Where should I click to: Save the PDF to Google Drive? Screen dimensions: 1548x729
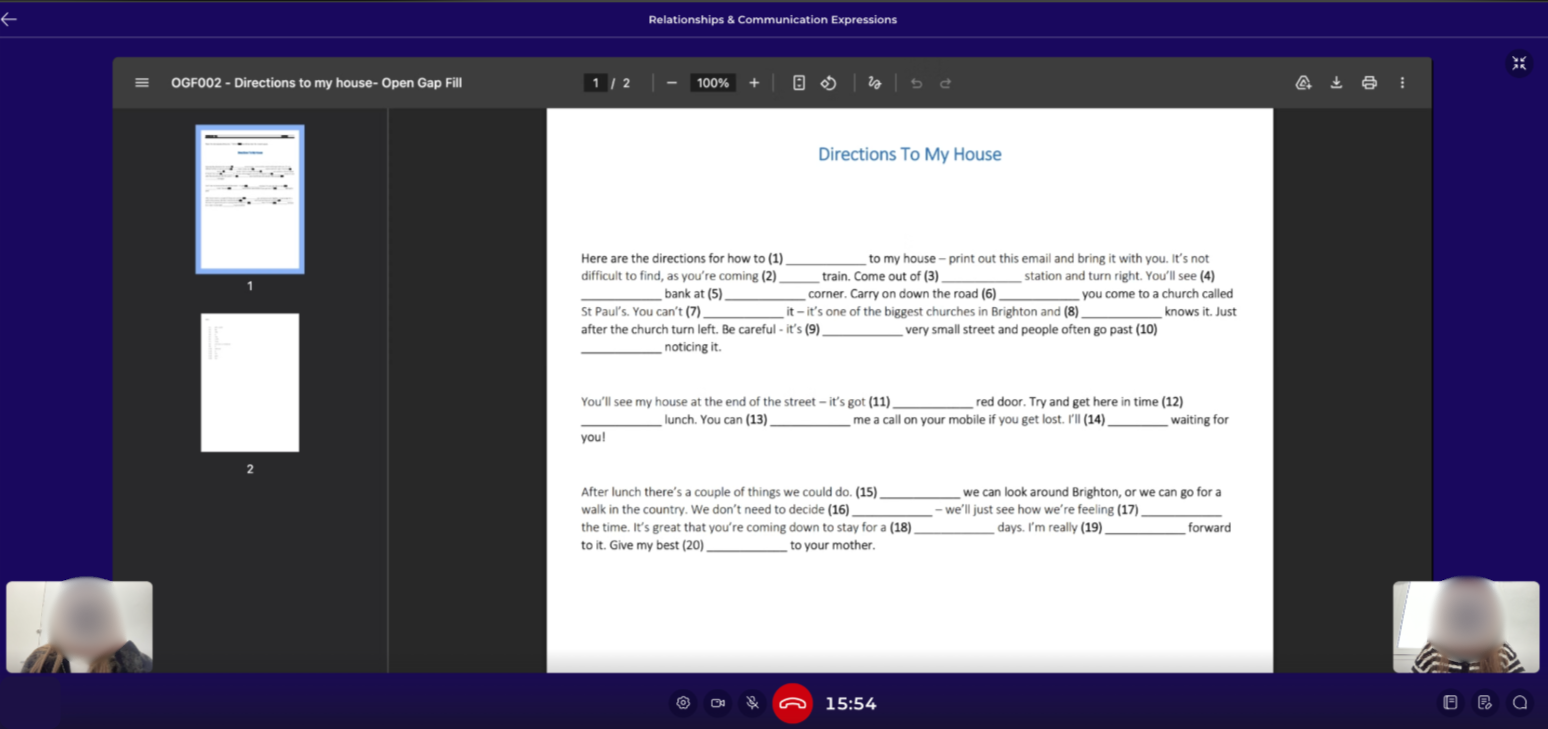click(1303, 83)
